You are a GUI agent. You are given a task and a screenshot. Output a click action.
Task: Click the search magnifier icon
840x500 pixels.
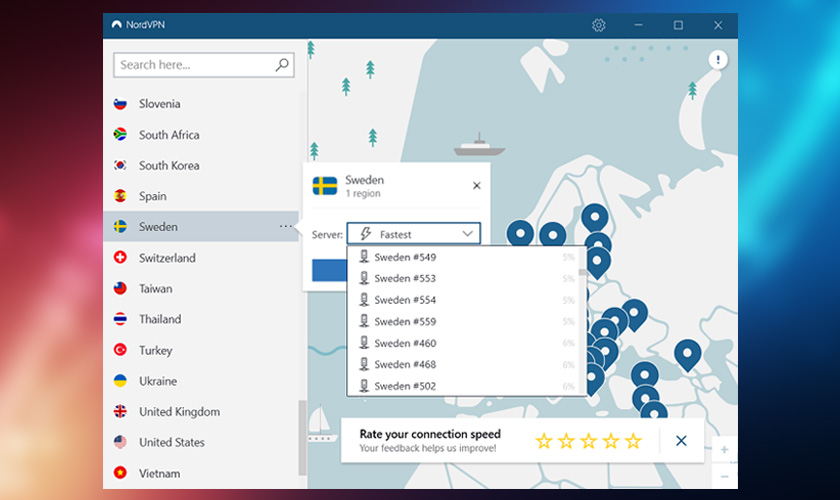tap(282, 65)
